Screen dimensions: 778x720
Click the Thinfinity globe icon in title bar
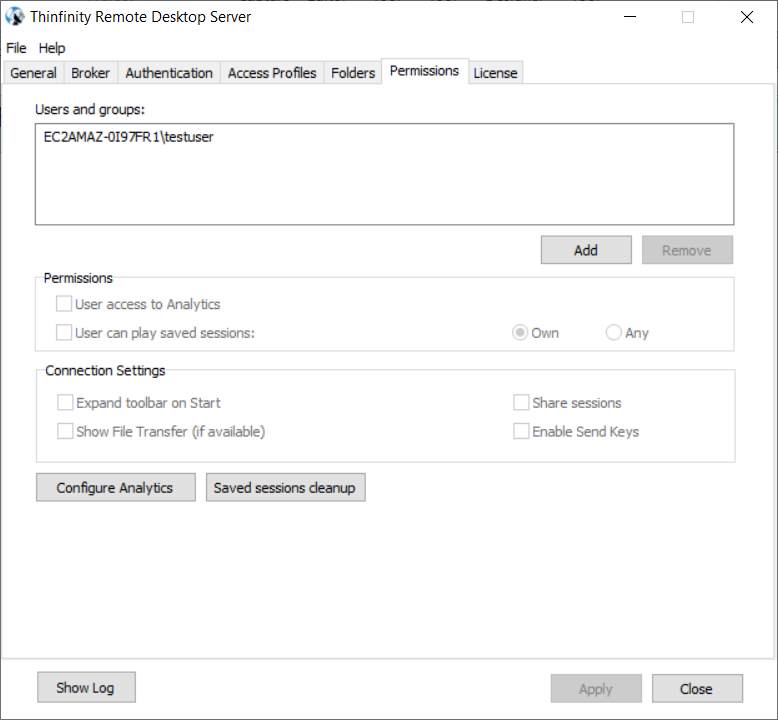coord(15,16)
